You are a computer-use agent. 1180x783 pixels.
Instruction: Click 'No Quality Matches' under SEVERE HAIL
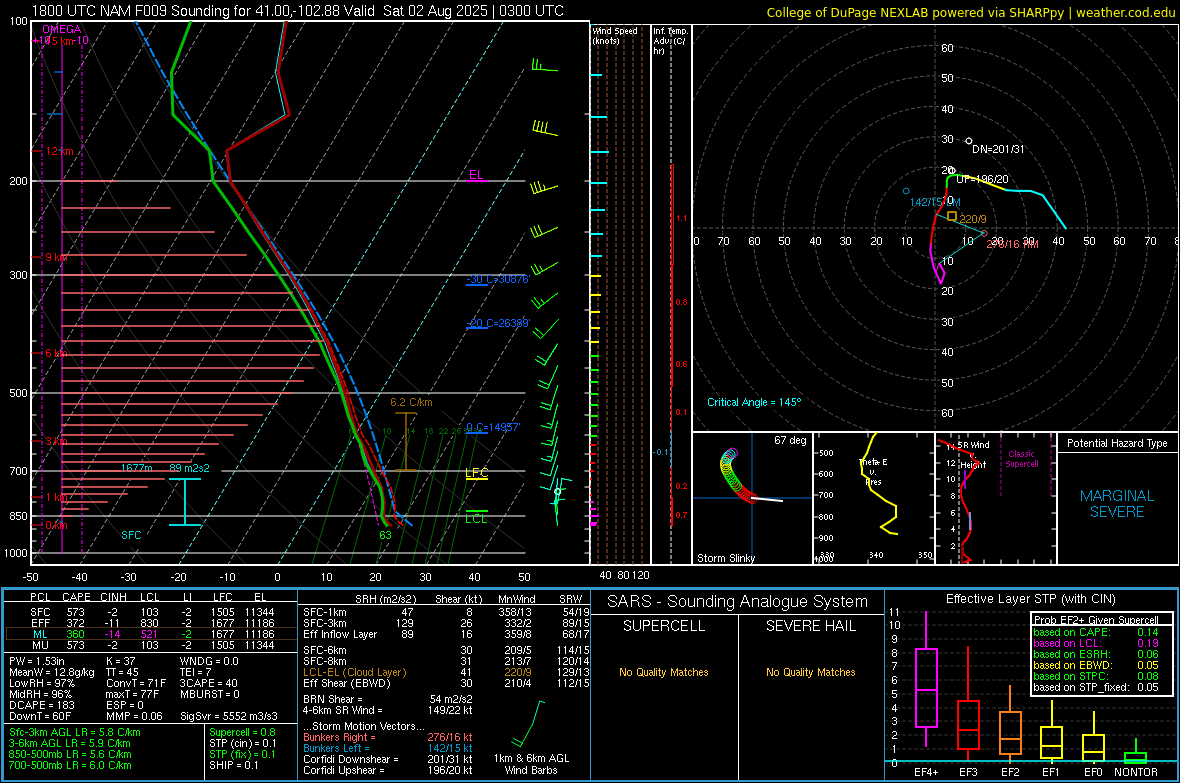[810, 672]
